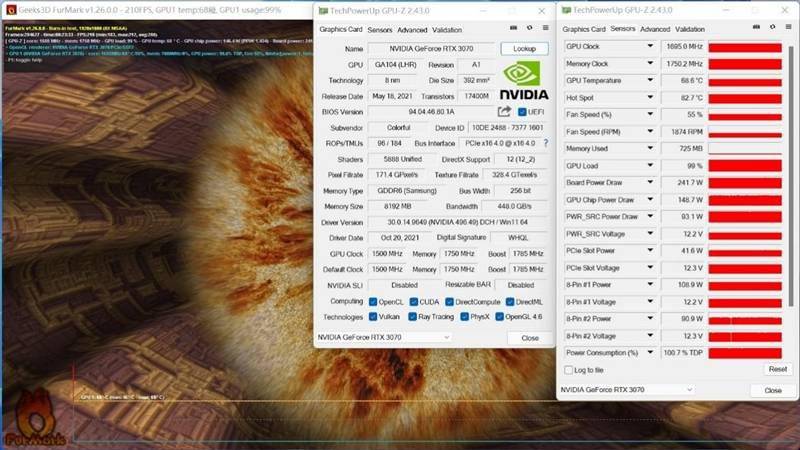The height and width of the screenshot is (450, 800).
Task: Switch to Advanced tab in Sensors window
Action: click(655, 29)
